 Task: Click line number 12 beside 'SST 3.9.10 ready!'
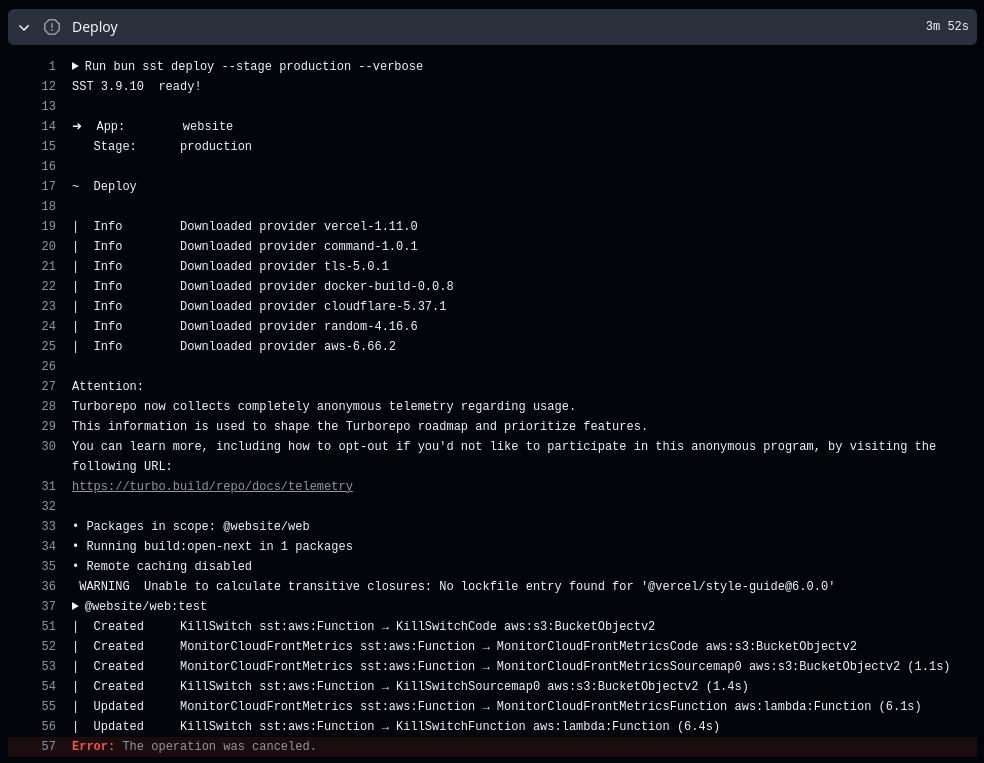(x=48, y=86)
